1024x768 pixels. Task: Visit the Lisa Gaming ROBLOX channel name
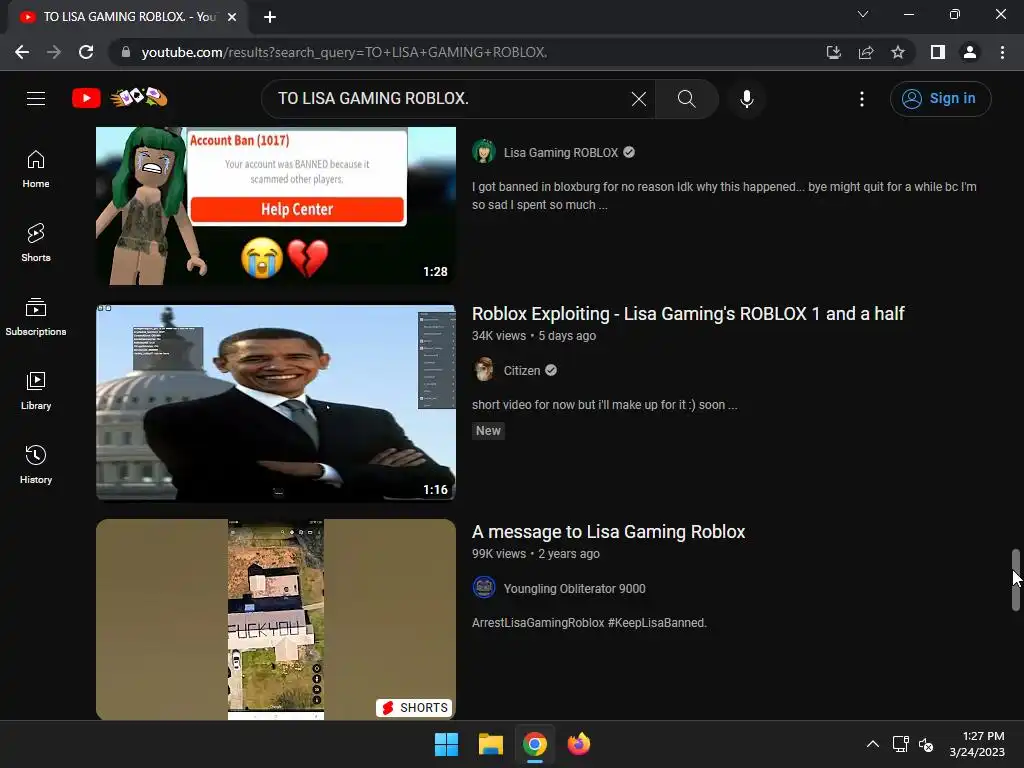(561, 152)
